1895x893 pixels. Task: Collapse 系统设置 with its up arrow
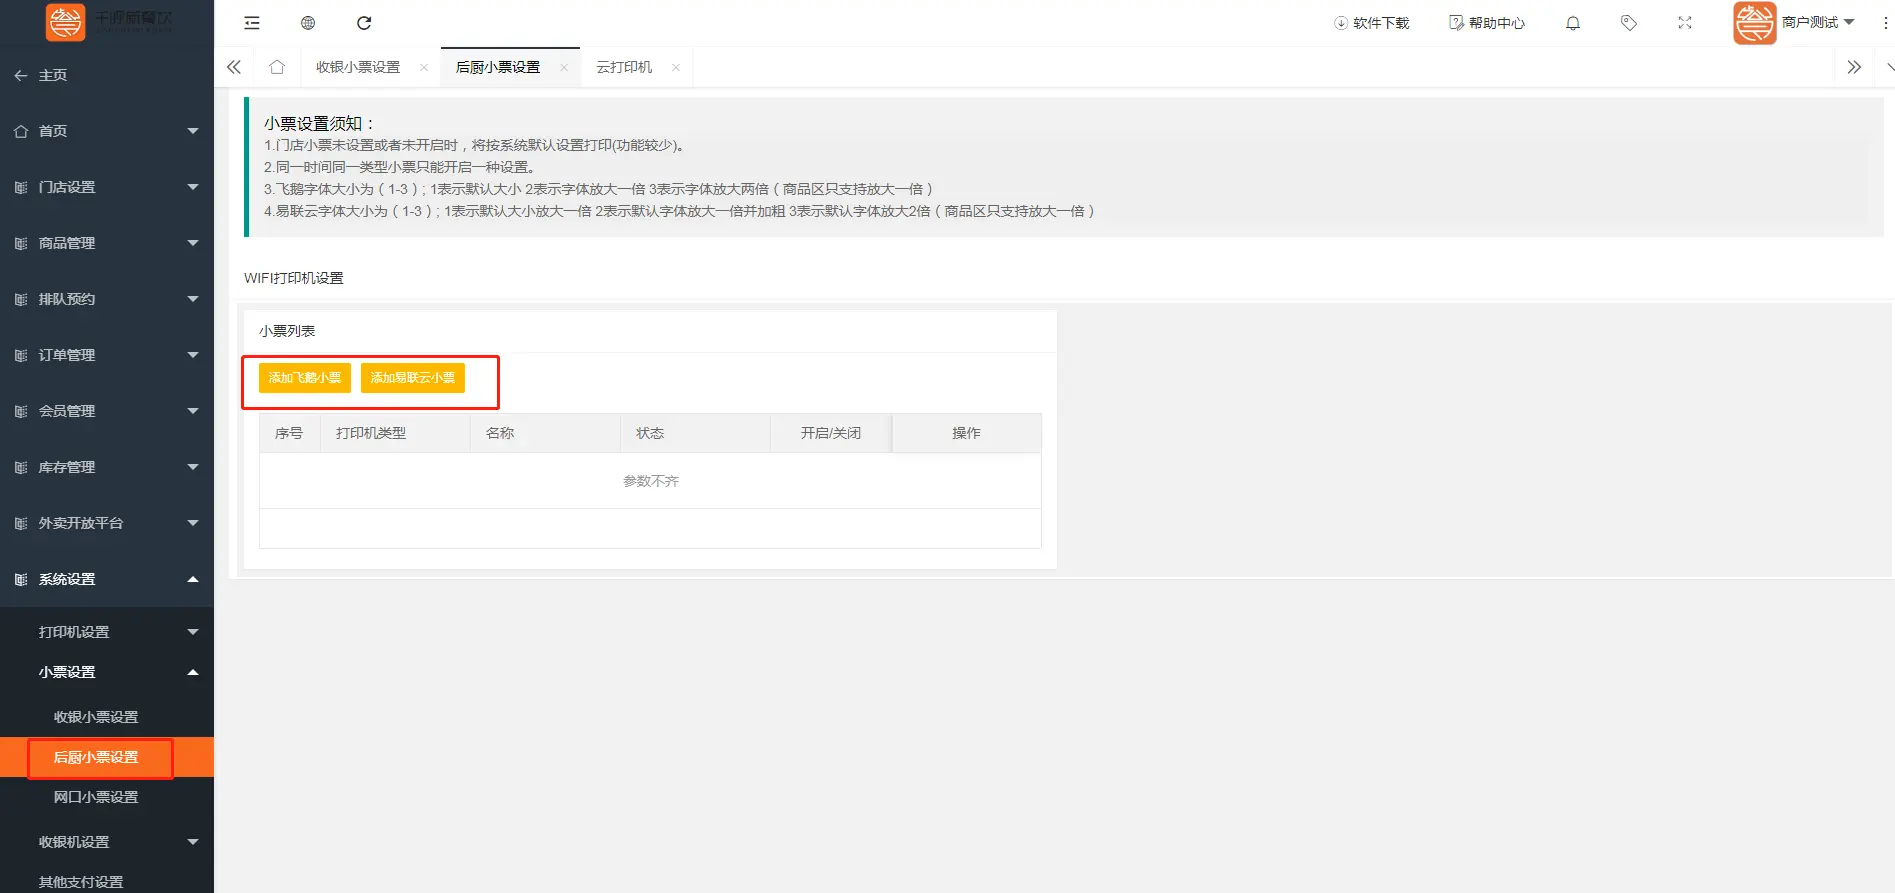click(193, 579)
